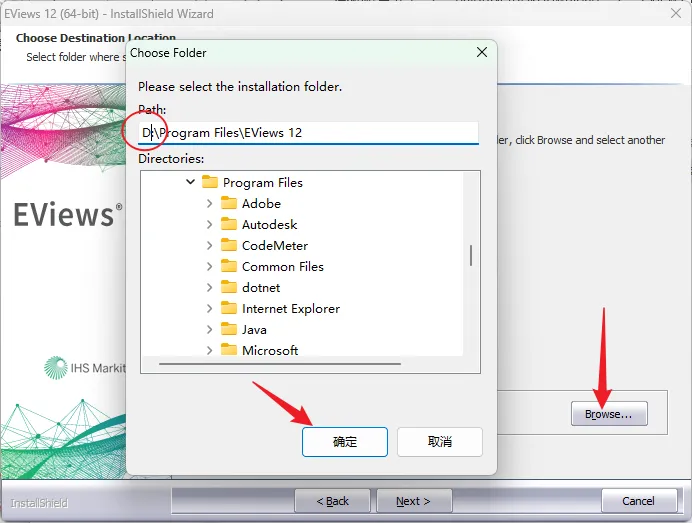
Task: Select the 'Microsoft' directory label
Action: coord(270,350)
